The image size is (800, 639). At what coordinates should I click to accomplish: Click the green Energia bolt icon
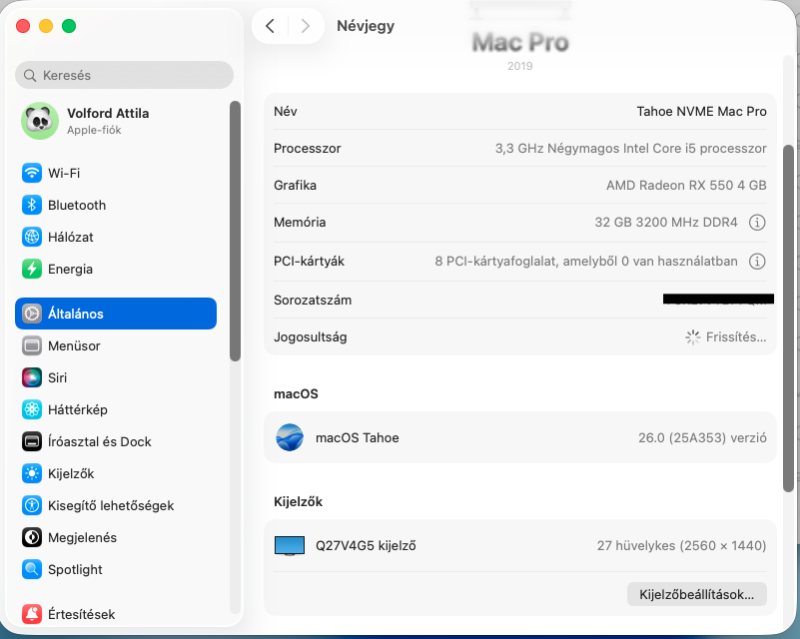[32, 269]
